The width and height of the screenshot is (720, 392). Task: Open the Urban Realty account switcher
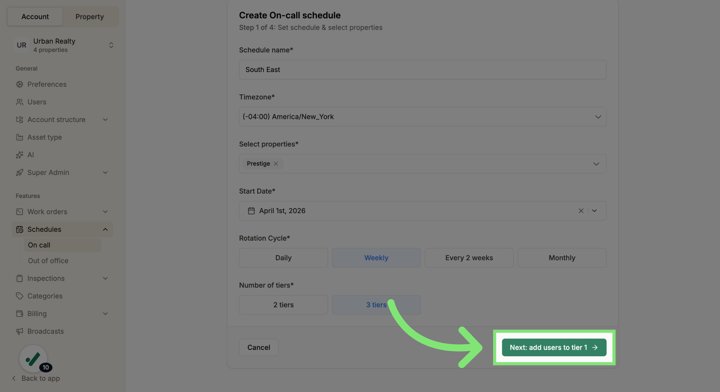(x=111, y=45)
